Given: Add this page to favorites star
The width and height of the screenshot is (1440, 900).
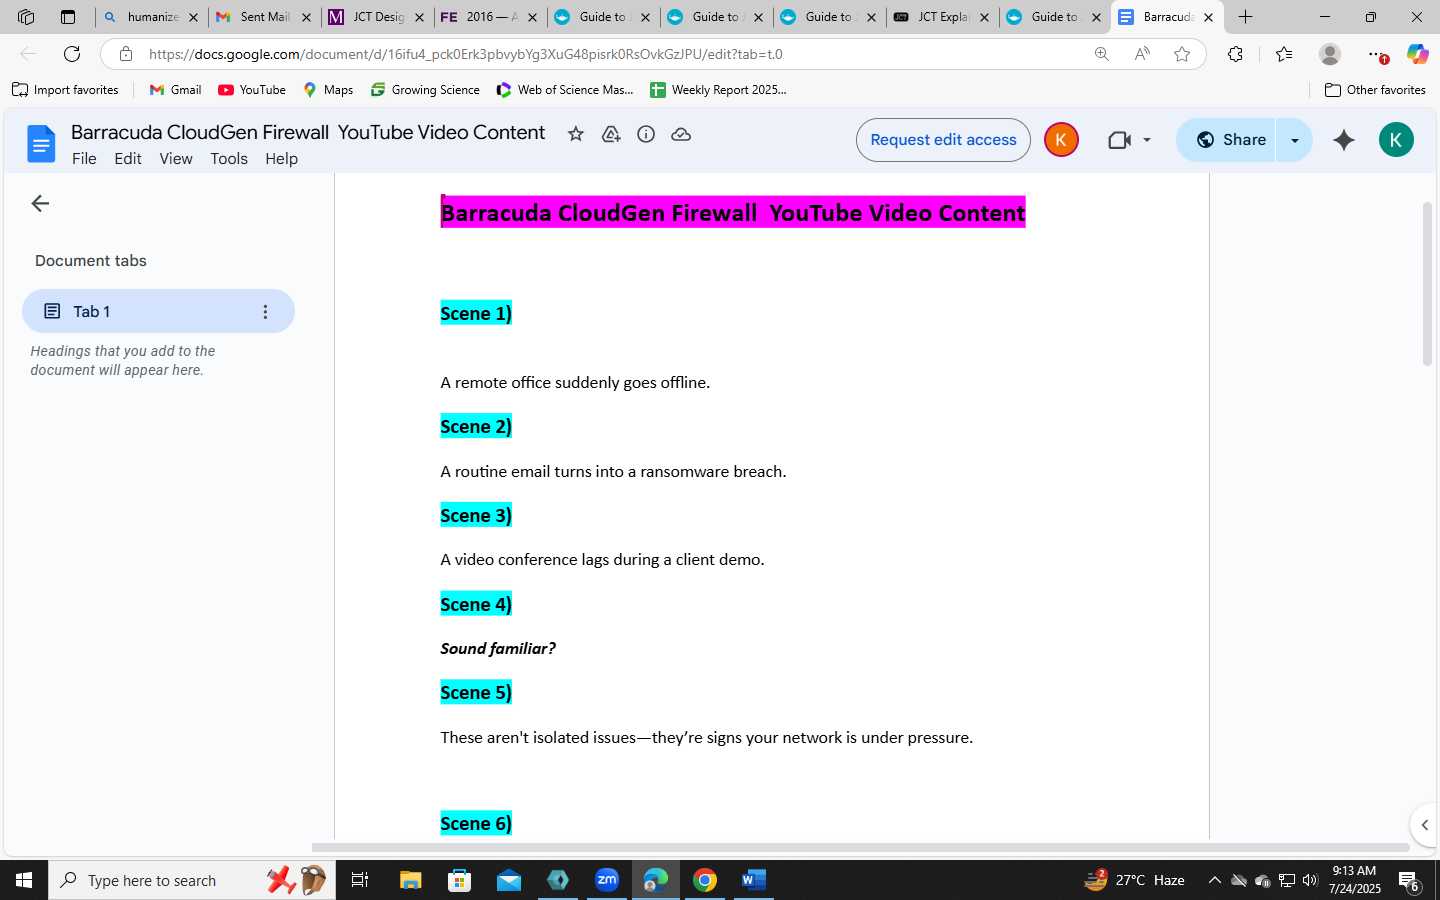Looking at the screenshot, I should (1182, 54).
